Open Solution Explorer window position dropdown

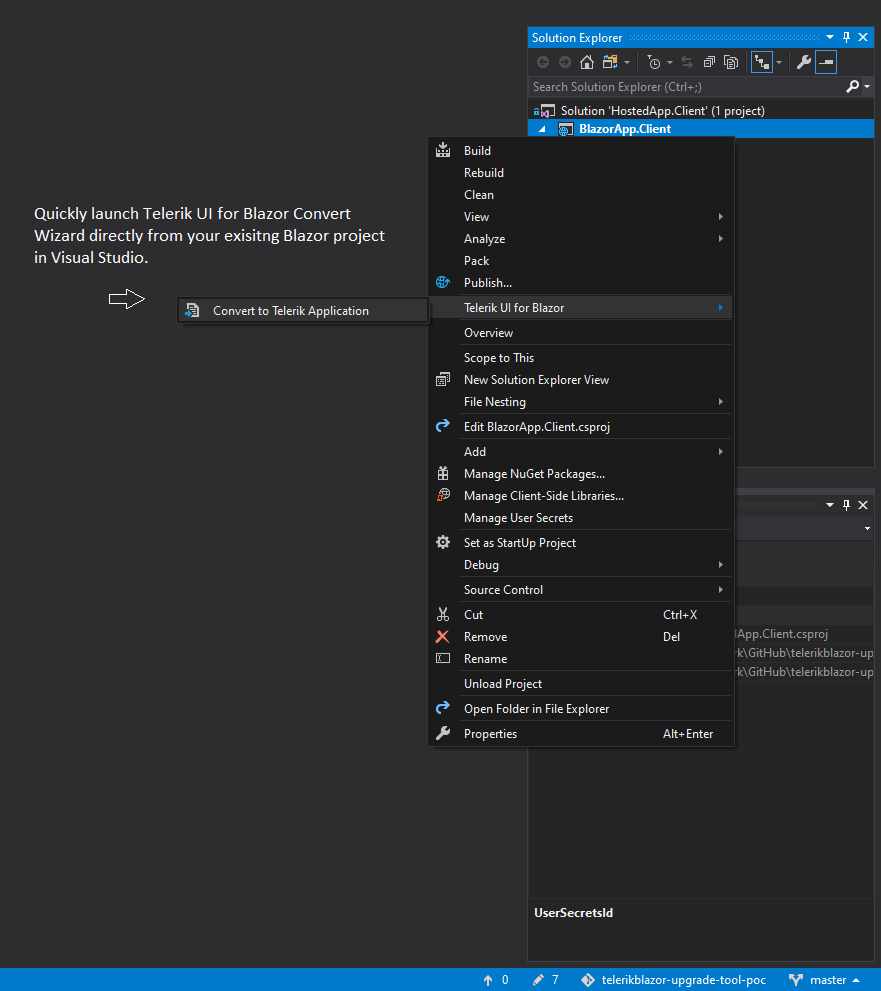[829, 37]
